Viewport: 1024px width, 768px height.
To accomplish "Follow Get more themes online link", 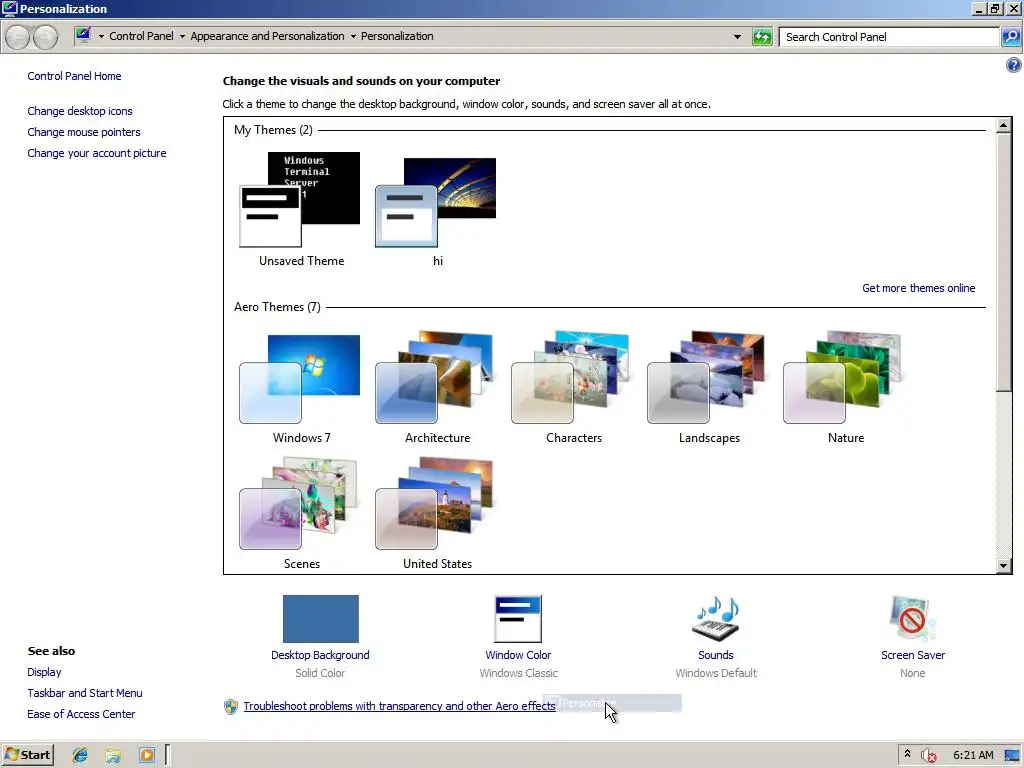I will click(918, 288).
